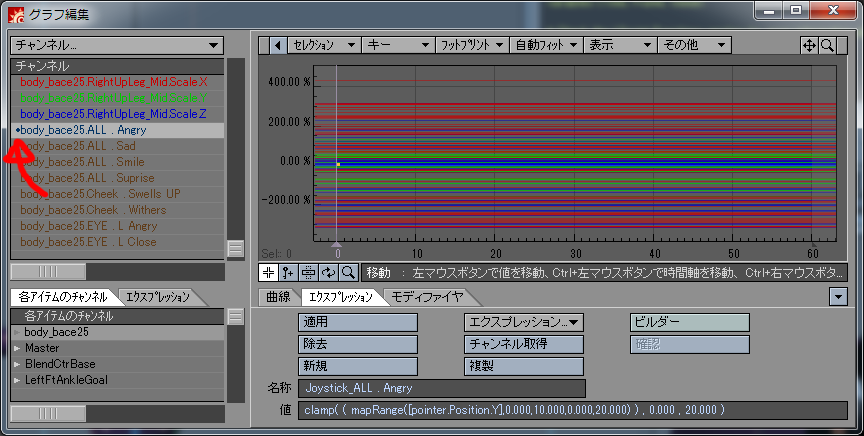Open the 表示 menu
The image size is (864, 436).
pos(620,45)
